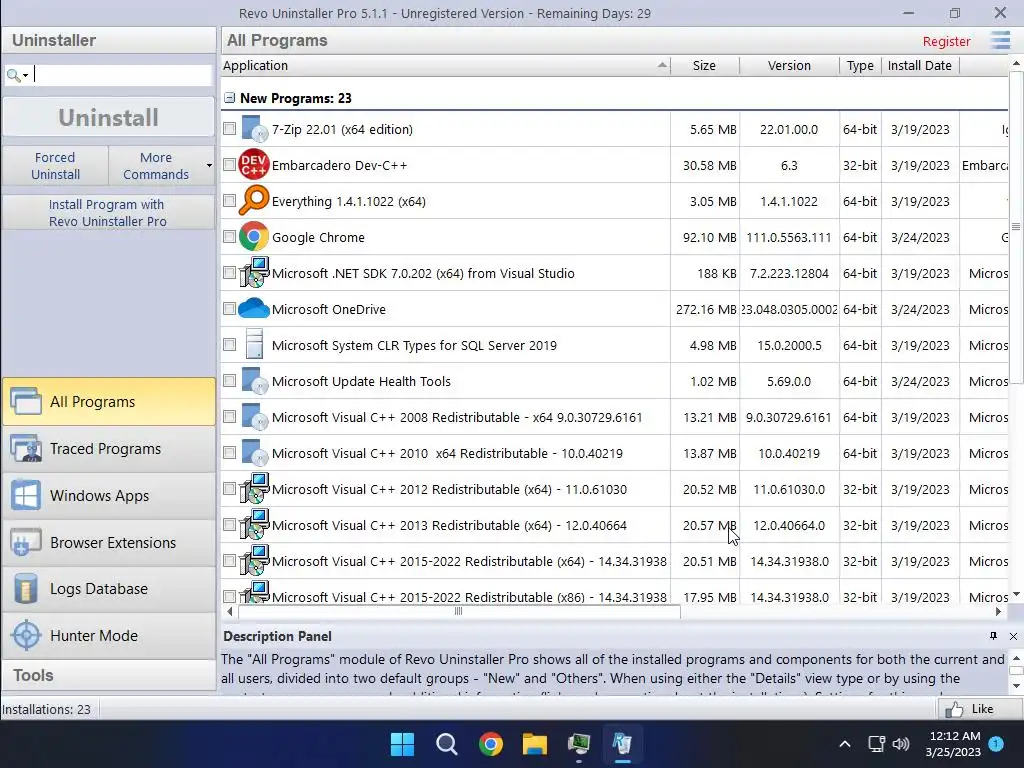Sort the list by Size column
This screenshot has height=768, width=1024.
click(x=704, y=65)
